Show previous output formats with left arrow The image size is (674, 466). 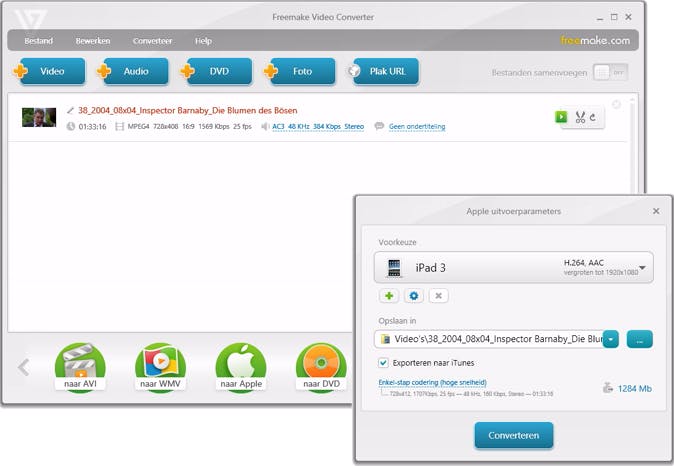[x=24, y=367]
